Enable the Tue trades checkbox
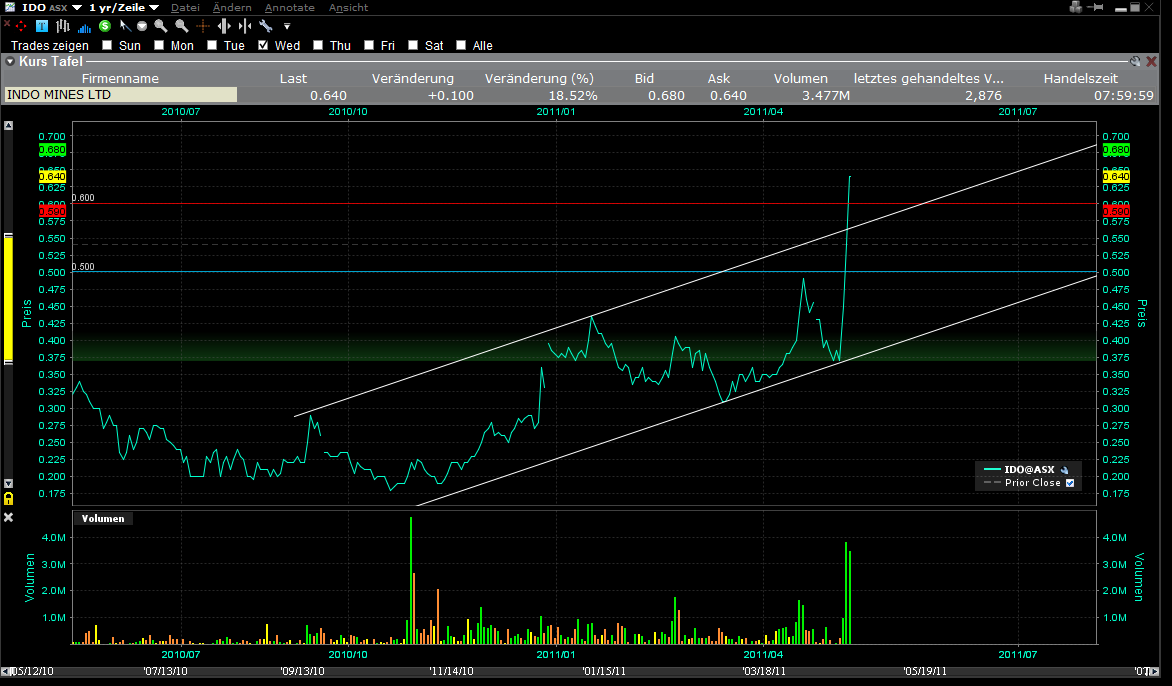Viewport: 1172px width, 686px height. [212, 46]
